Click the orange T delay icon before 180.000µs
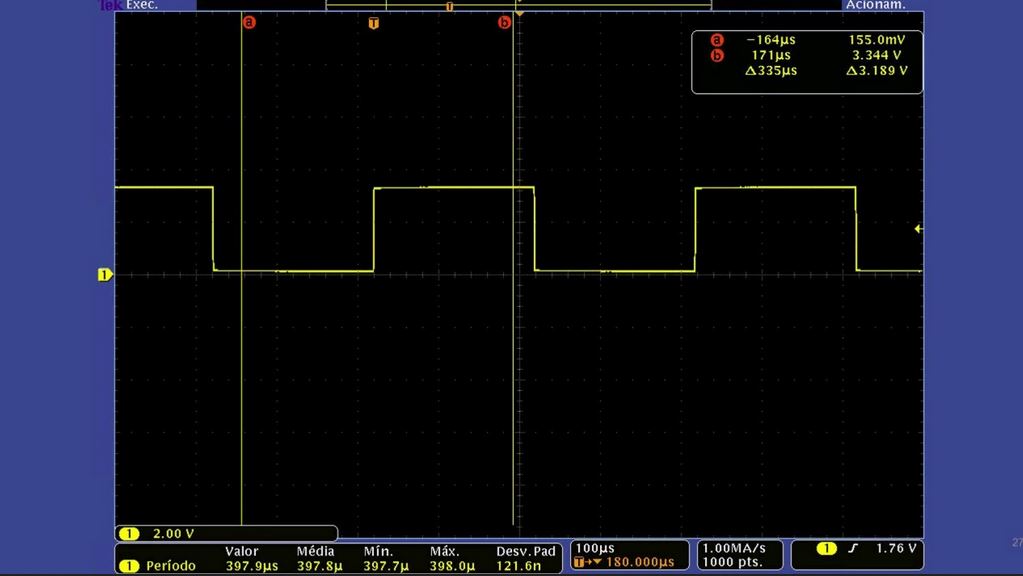 (579, 562)
